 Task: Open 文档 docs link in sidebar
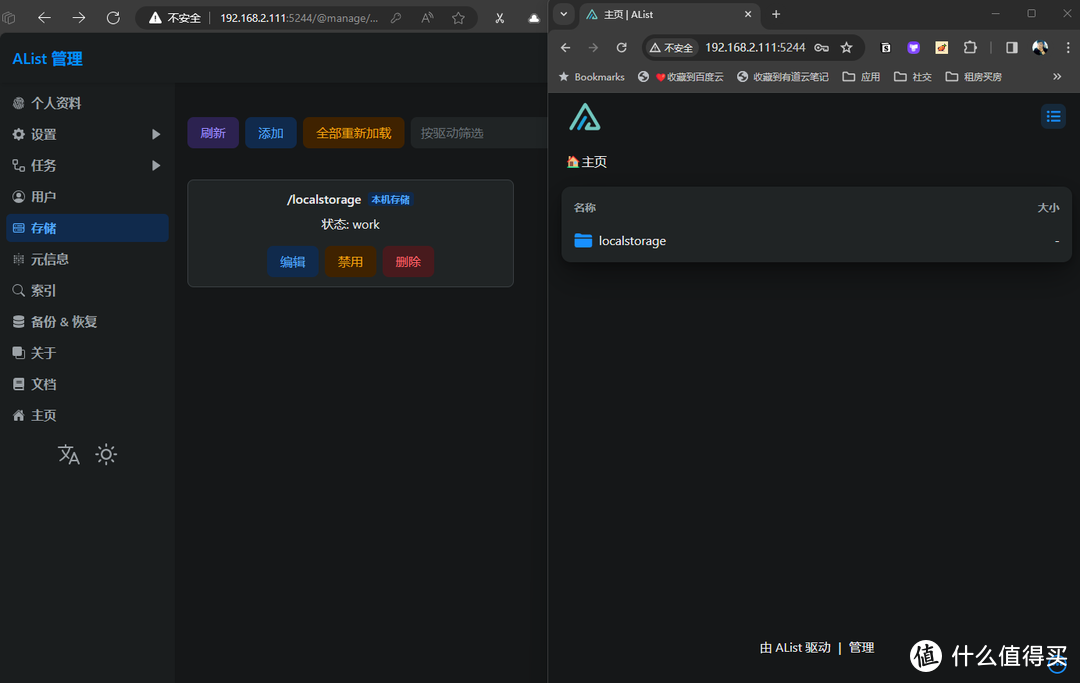(87, 384)
